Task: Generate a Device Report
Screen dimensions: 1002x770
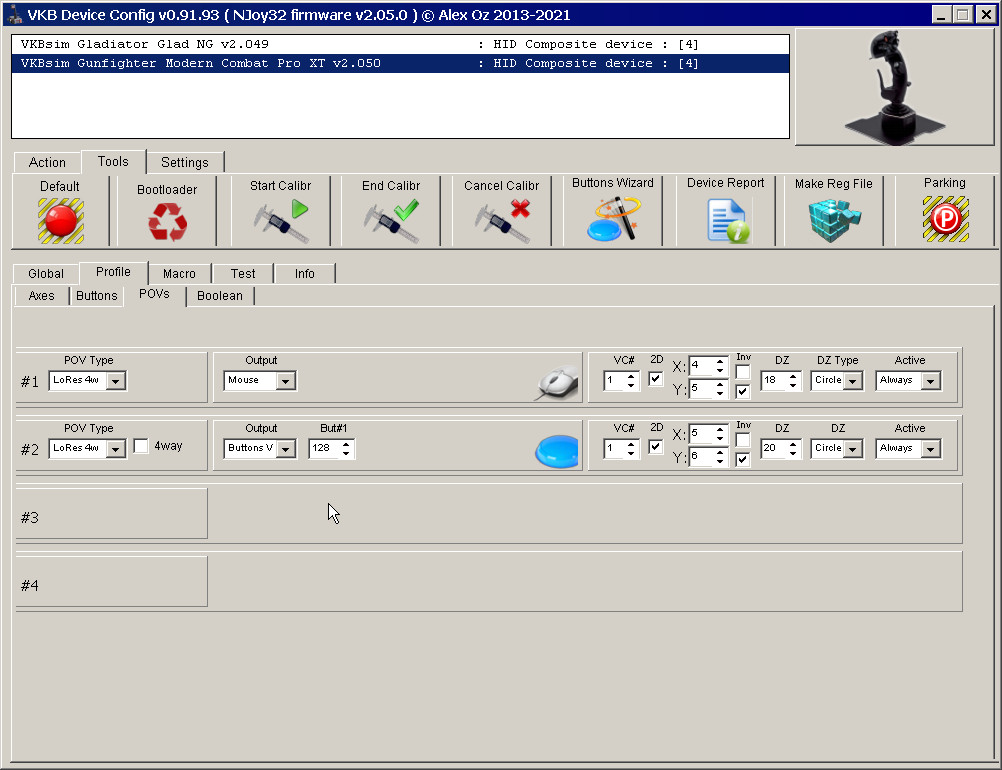Action: point(728,220)
